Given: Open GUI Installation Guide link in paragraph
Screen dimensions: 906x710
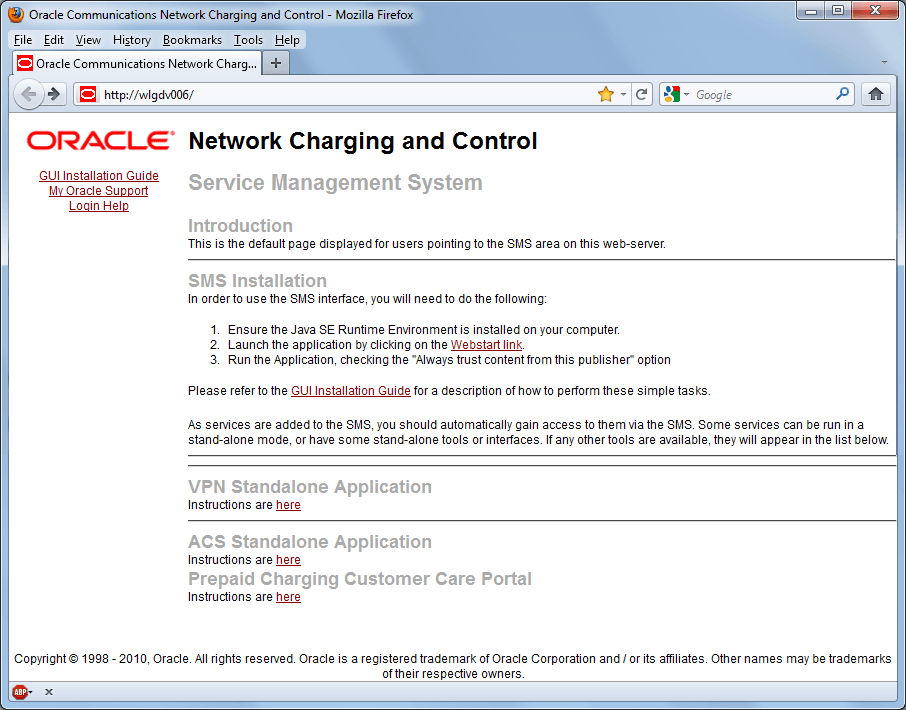Looking at the screenshot, I should (351, 391).
